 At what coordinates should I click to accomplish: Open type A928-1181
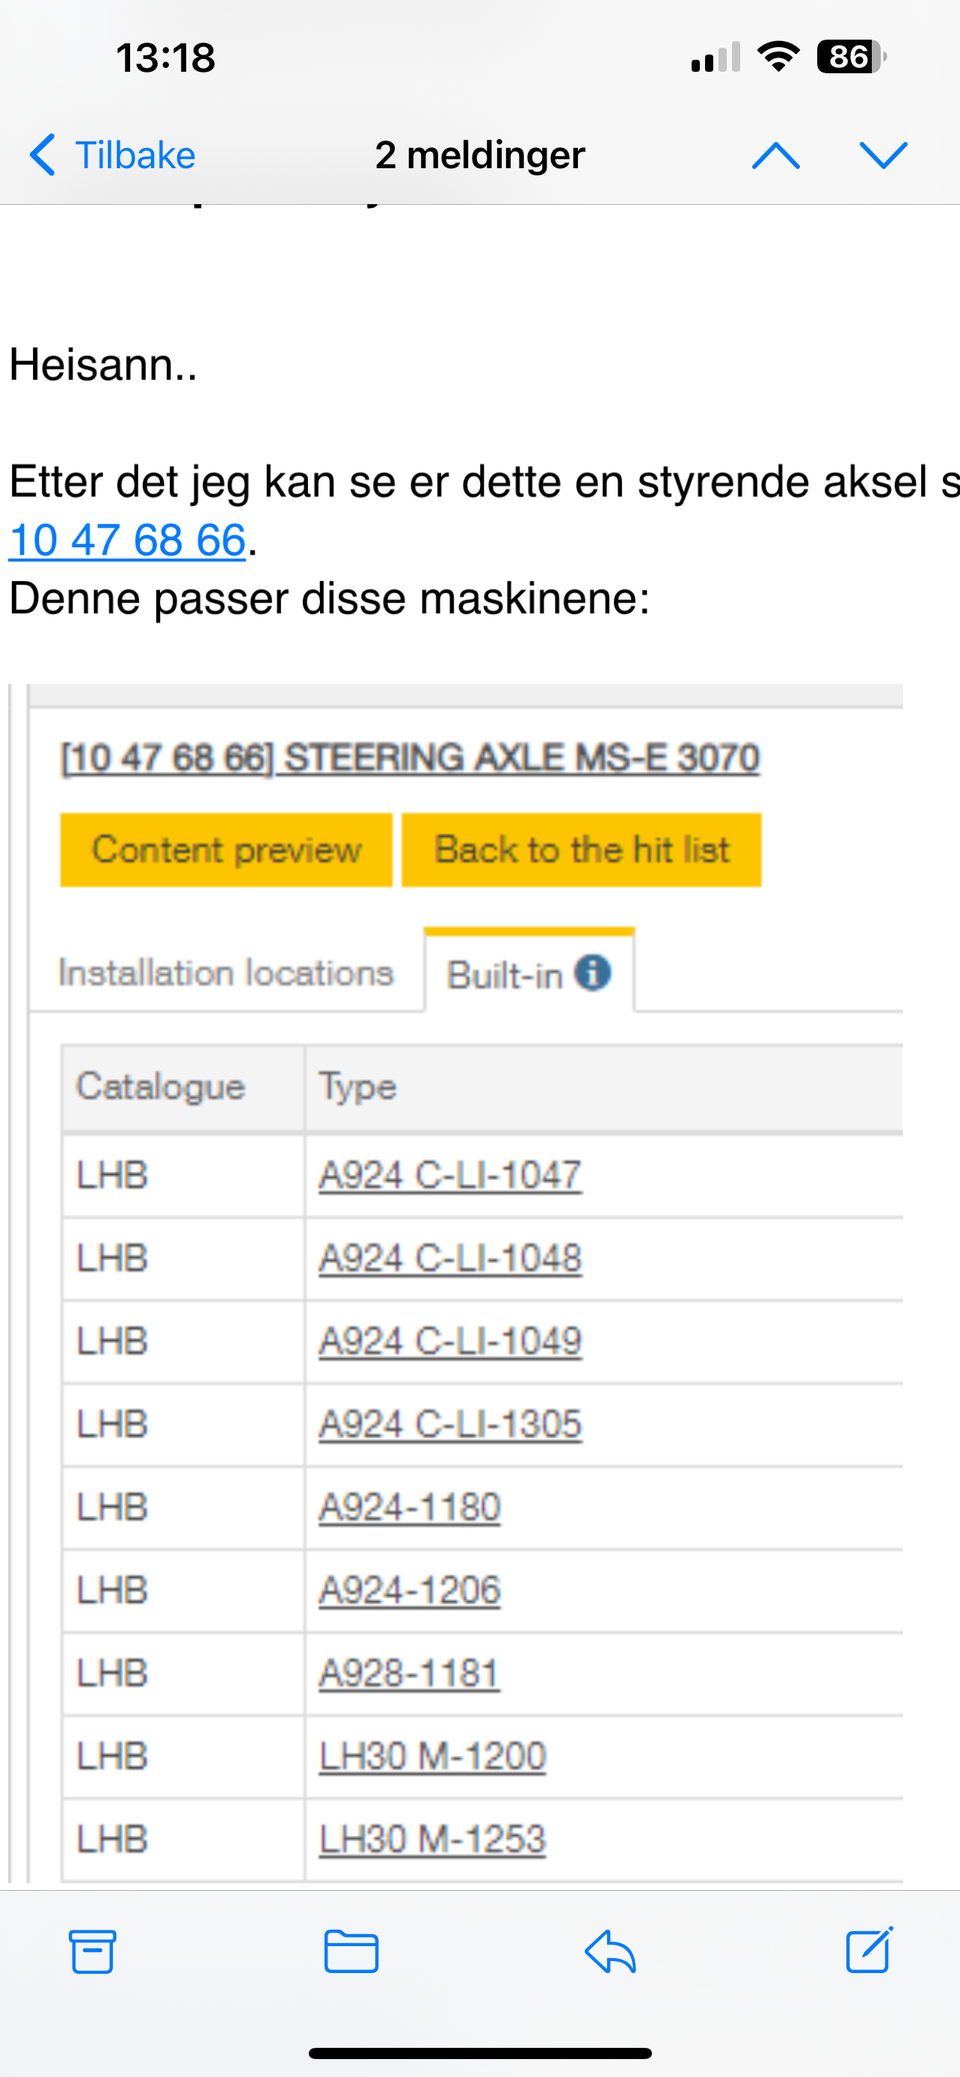pos(408,1673)
